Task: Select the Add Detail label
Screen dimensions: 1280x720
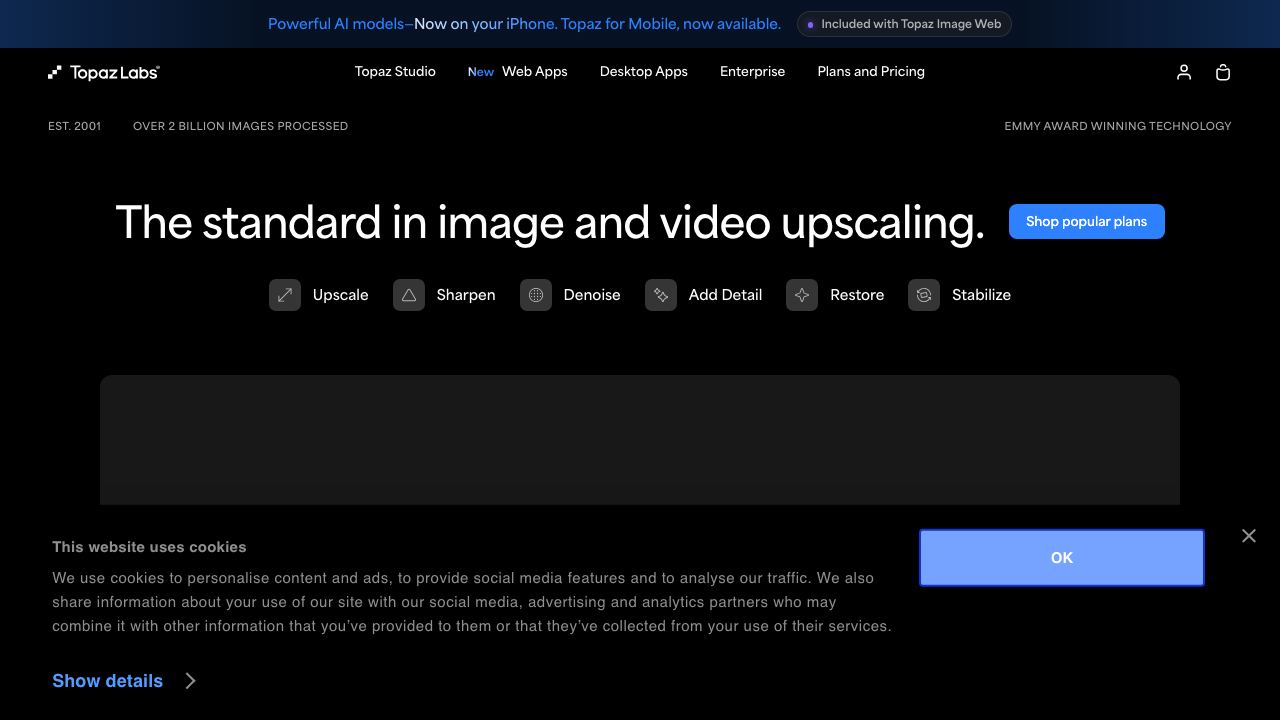Action: point(725,295)
